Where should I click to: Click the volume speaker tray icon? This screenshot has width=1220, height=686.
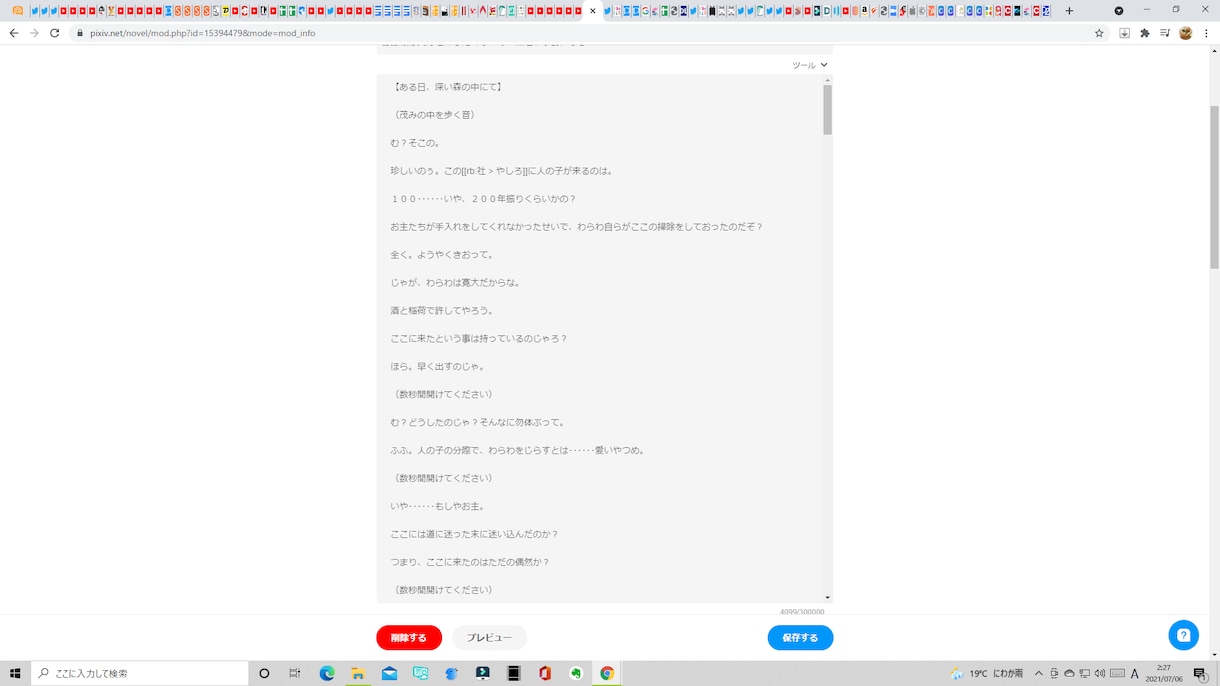[x=1100, y=673]
